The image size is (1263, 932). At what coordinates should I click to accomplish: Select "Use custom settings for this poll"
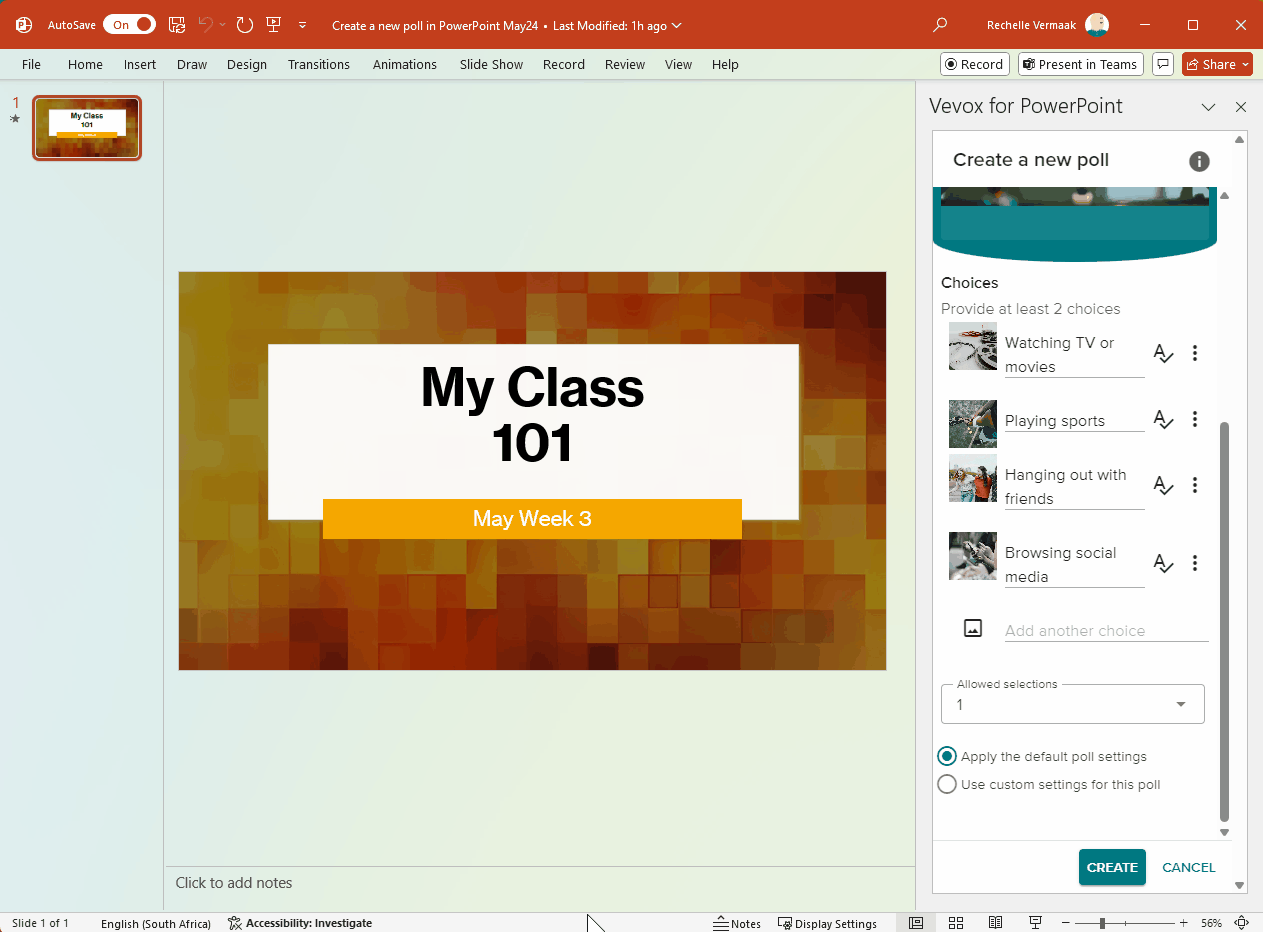pyautogui.click(x=947, y=784)
